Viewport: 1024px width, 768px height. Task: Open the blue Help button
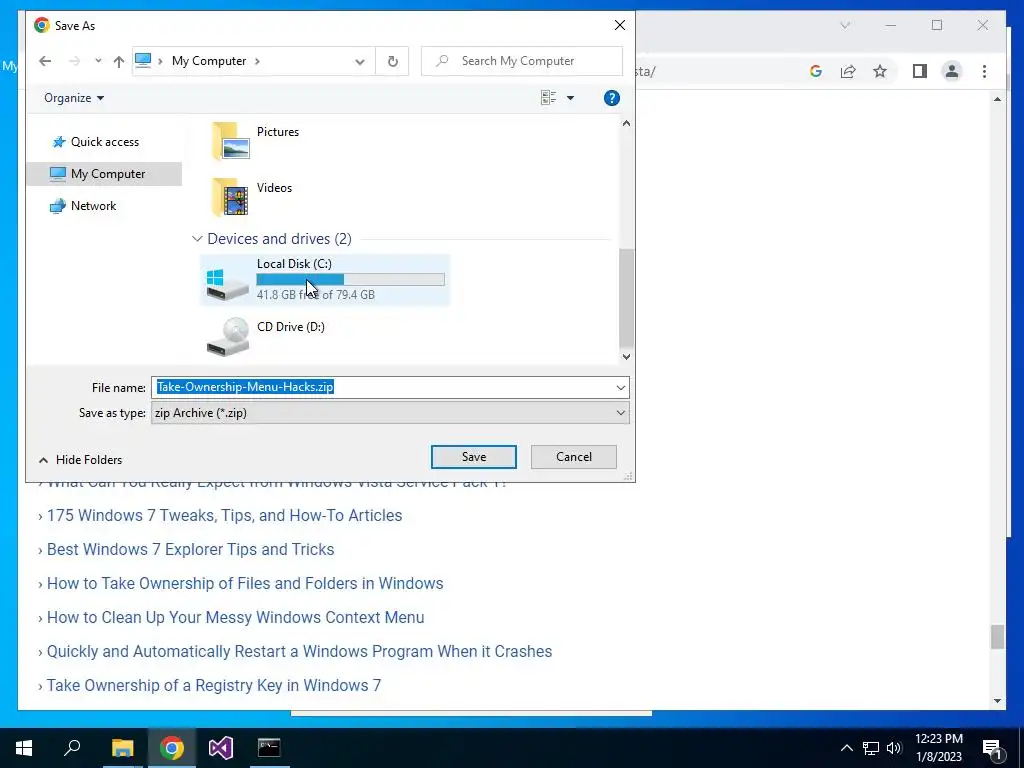(x=611, y=98)
